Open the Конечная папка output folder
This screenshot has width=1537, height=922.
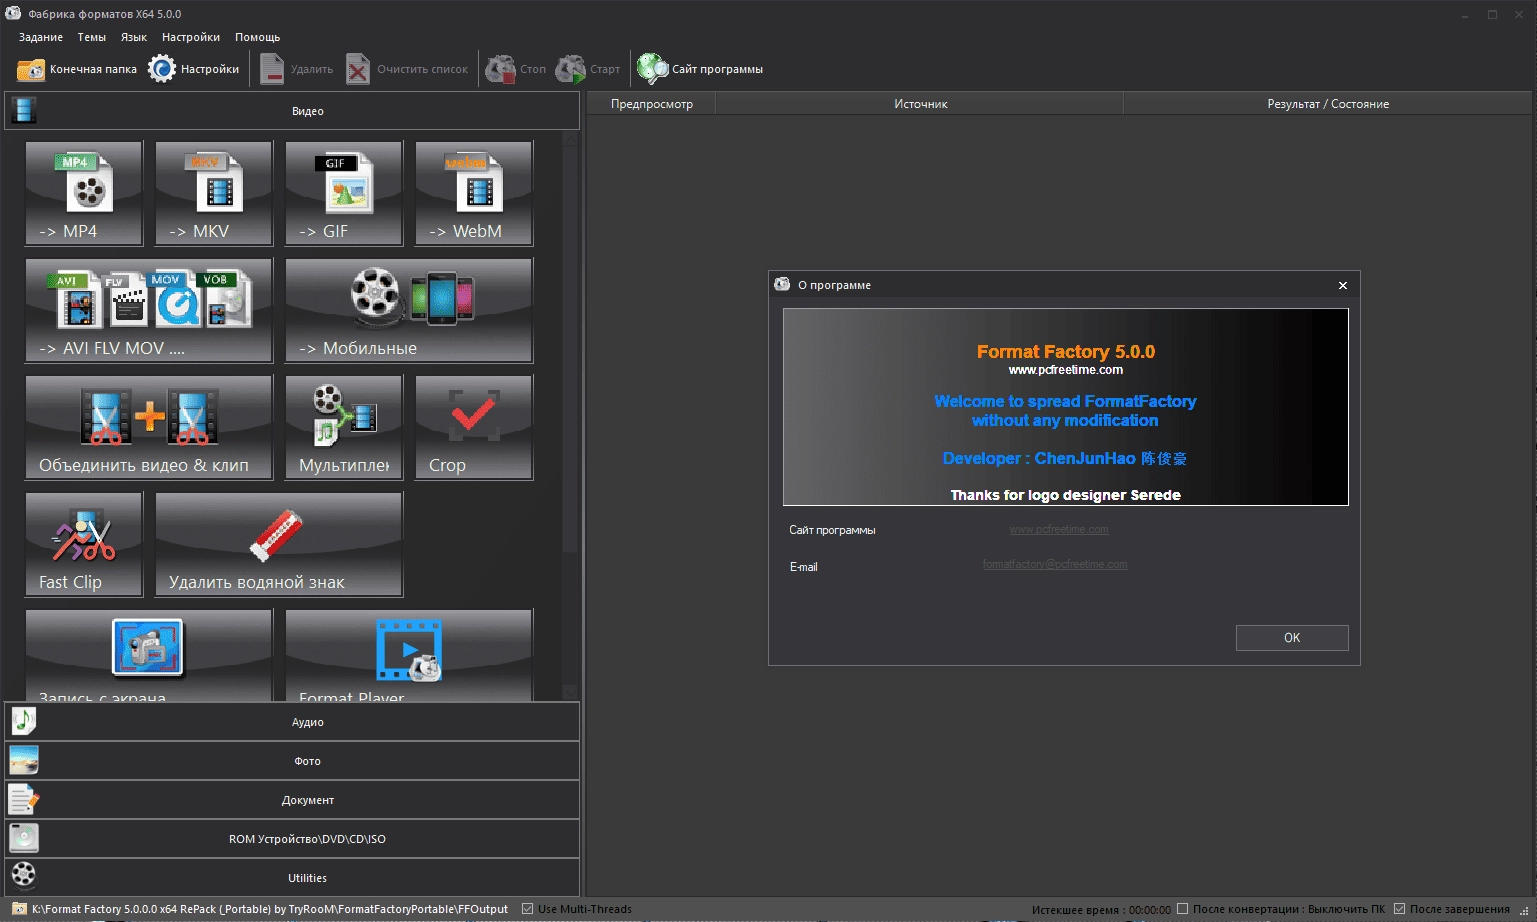click(x=77, y=69)
